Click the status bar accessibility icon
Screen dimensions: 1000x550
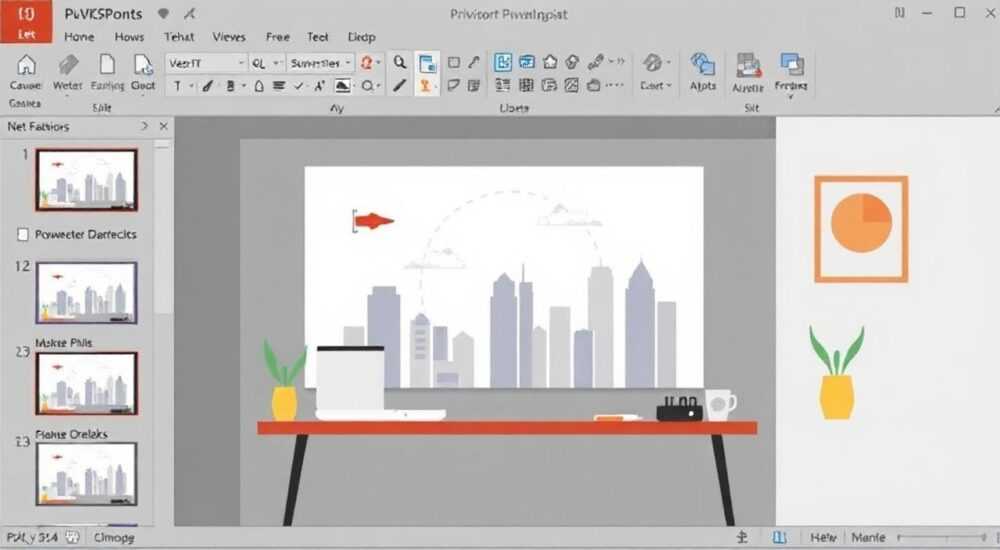point(742,537)
